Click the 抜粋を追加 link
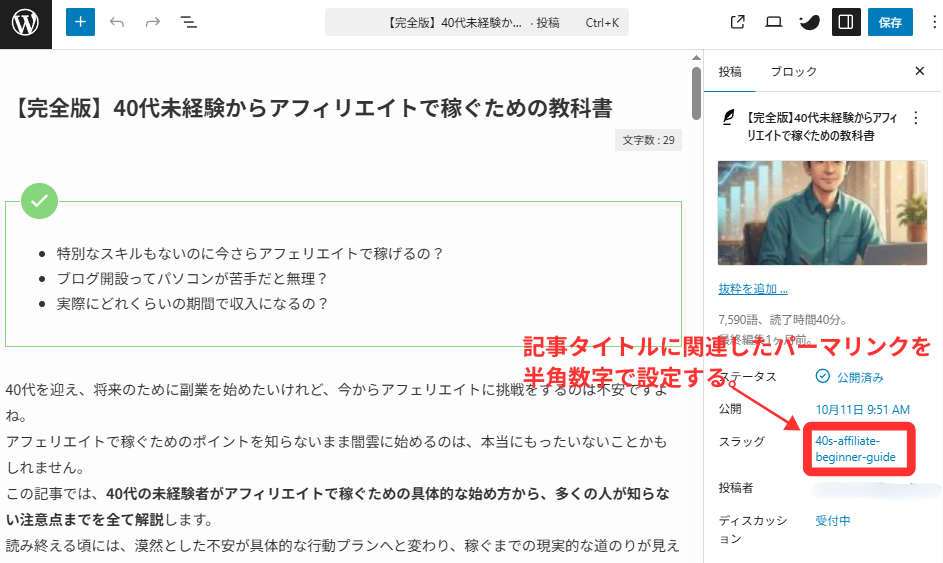 (752, 289)
